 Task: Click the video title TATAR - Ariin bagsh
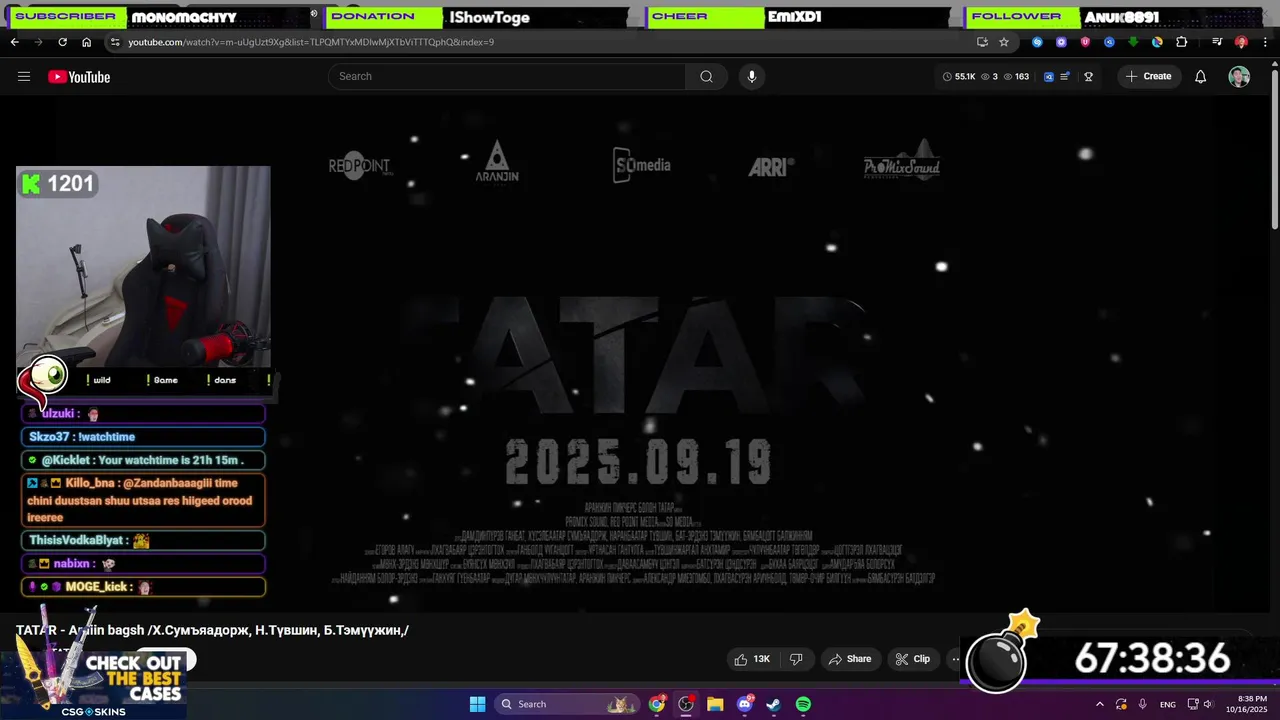212,630
